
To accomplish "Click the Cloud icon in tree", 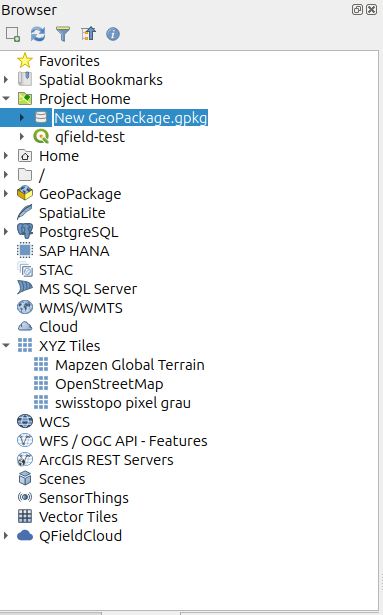I will pyautogui.click(x=25, y=326).
